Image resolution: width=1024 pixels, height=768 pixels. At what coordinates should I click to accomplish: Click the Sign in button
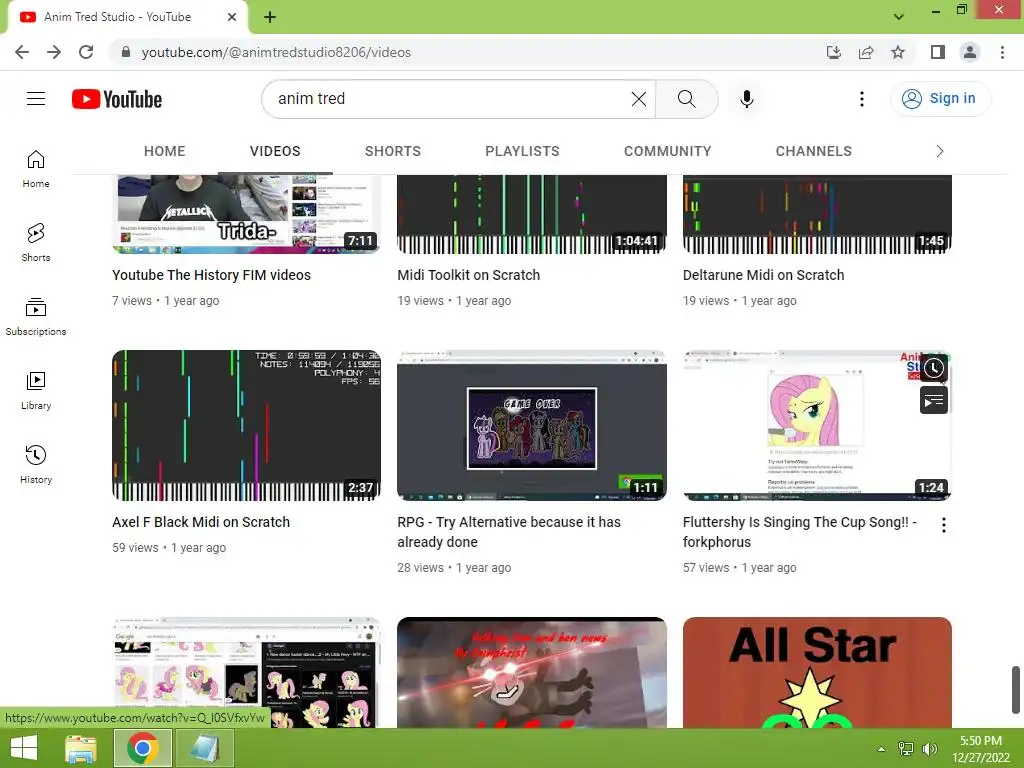(940, 99)
